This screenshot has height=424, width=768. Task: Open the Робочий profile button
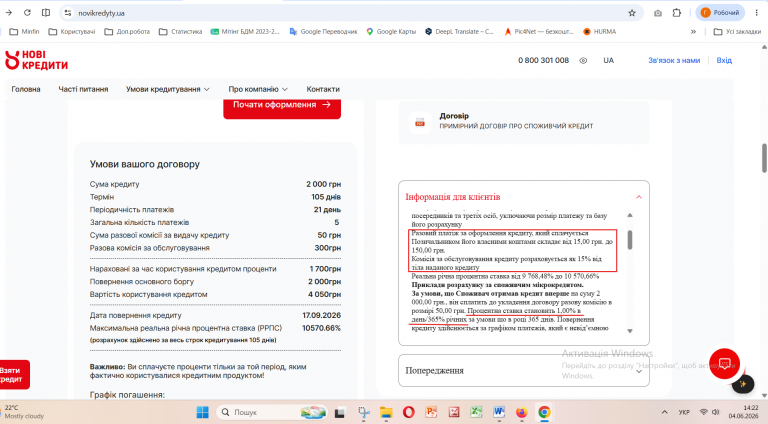(720, 13)
